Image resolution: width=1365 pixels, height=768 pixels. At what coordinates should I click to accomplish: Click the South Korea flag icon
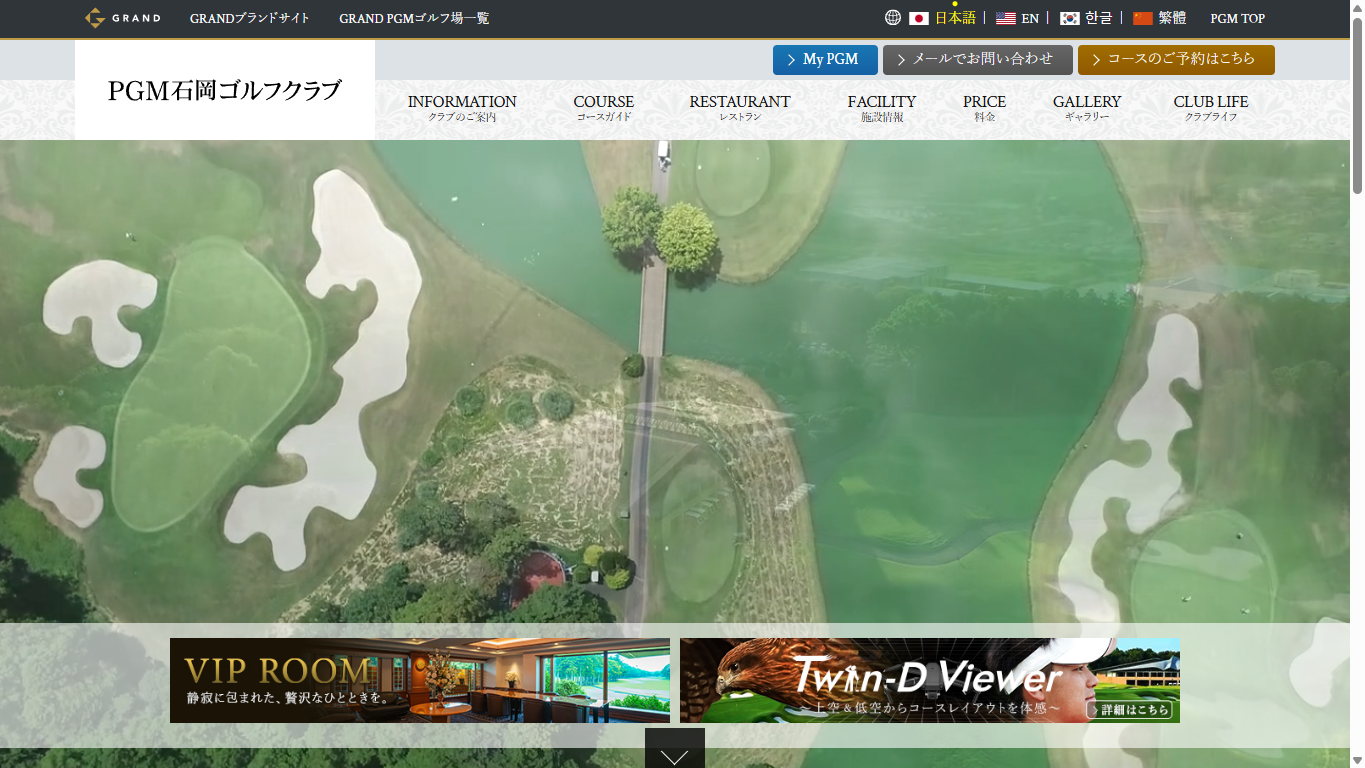[x=1070, y=18]
